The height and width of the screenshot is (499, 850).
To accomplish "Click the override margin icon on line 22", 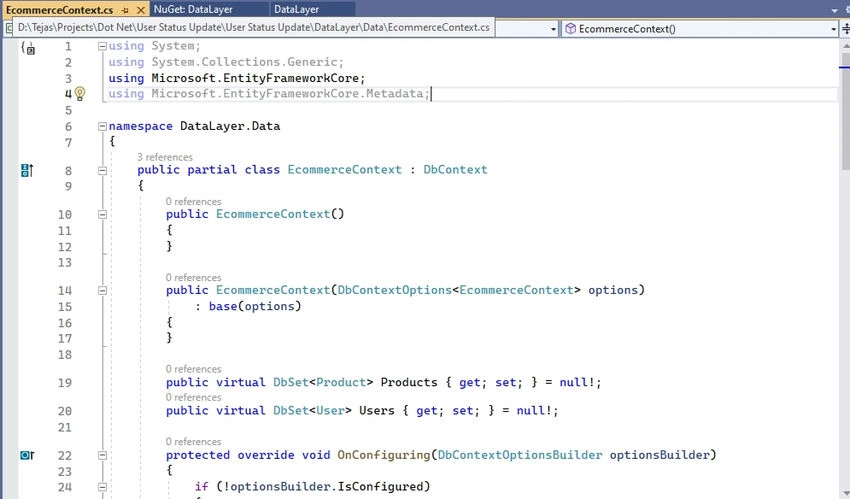I will (27, 455).
